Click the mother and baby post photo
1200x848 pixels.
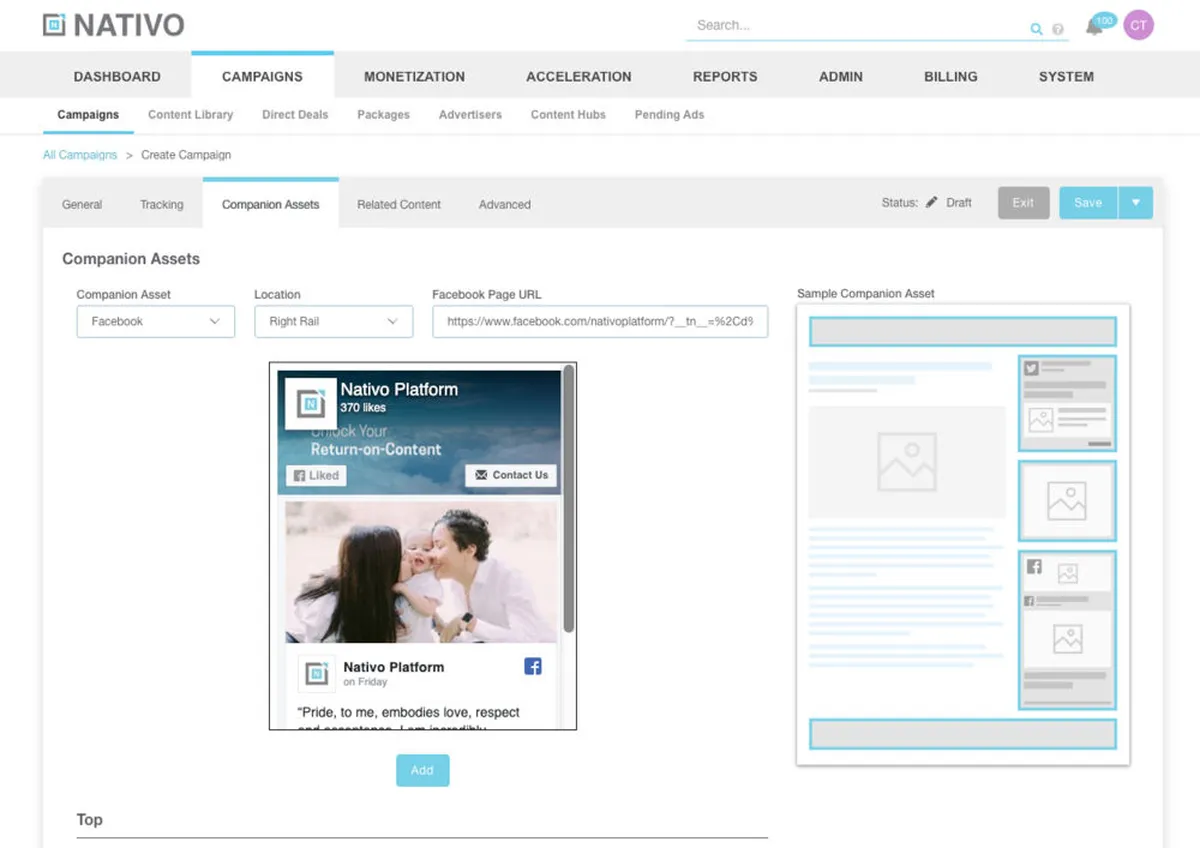click(420, 572)
